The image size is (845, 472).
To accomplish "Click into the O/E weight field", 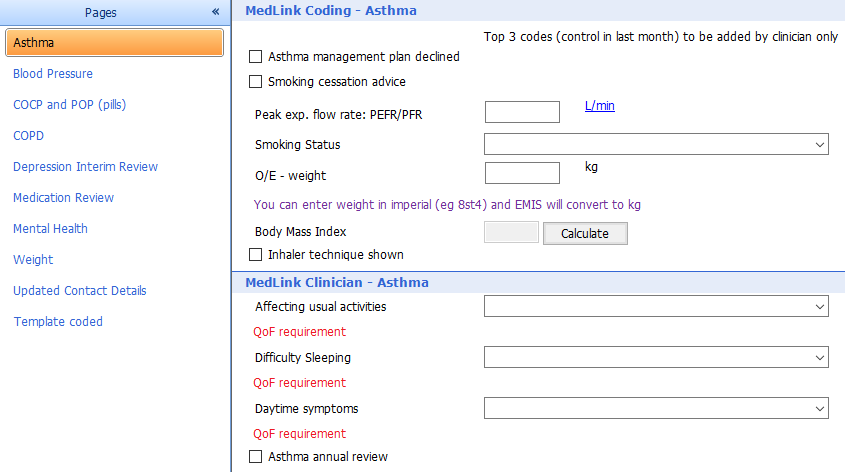I will pos(522,173).
